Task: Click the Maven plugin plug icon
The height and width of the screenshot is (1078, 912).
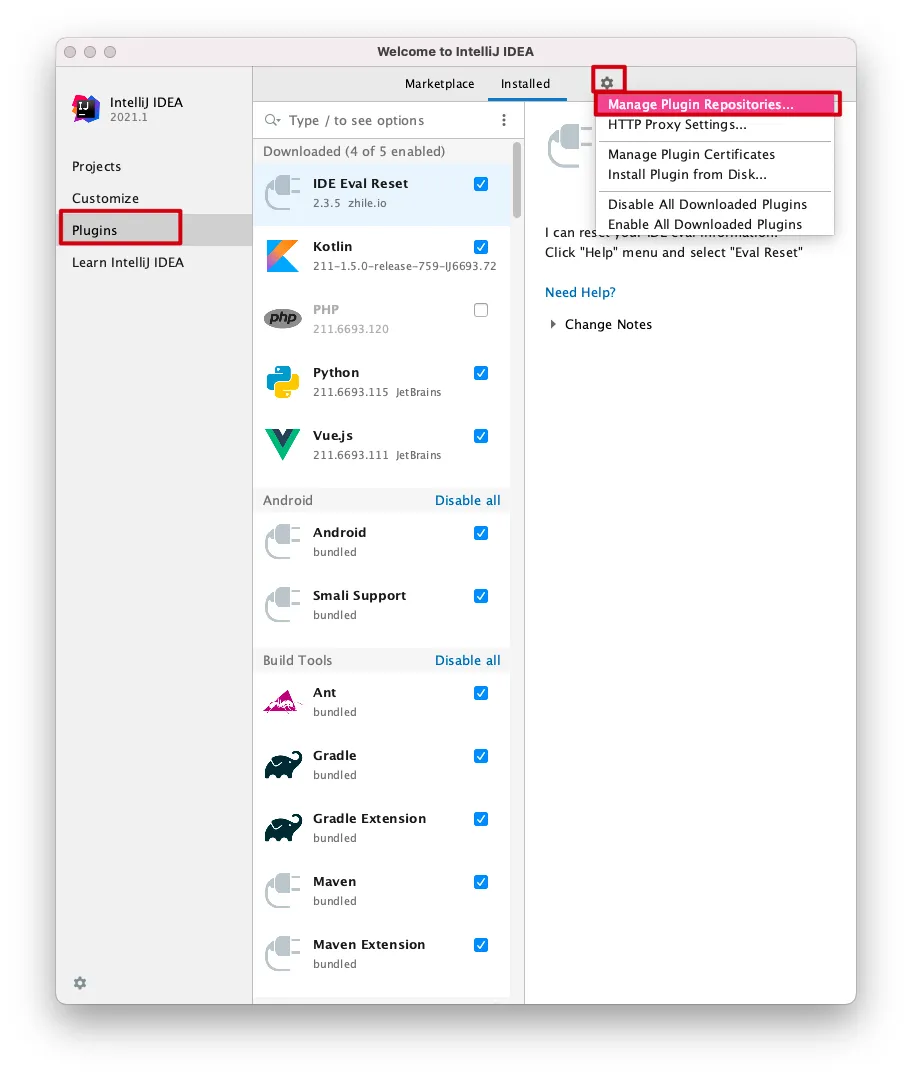Action: [283, 891]
